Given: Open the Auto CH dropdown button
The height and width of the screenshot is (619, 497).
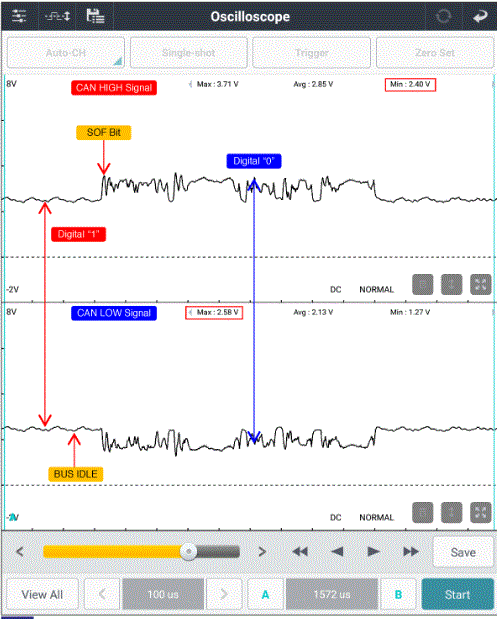Looking at the screenshot, I should click(x=66, y=53).
